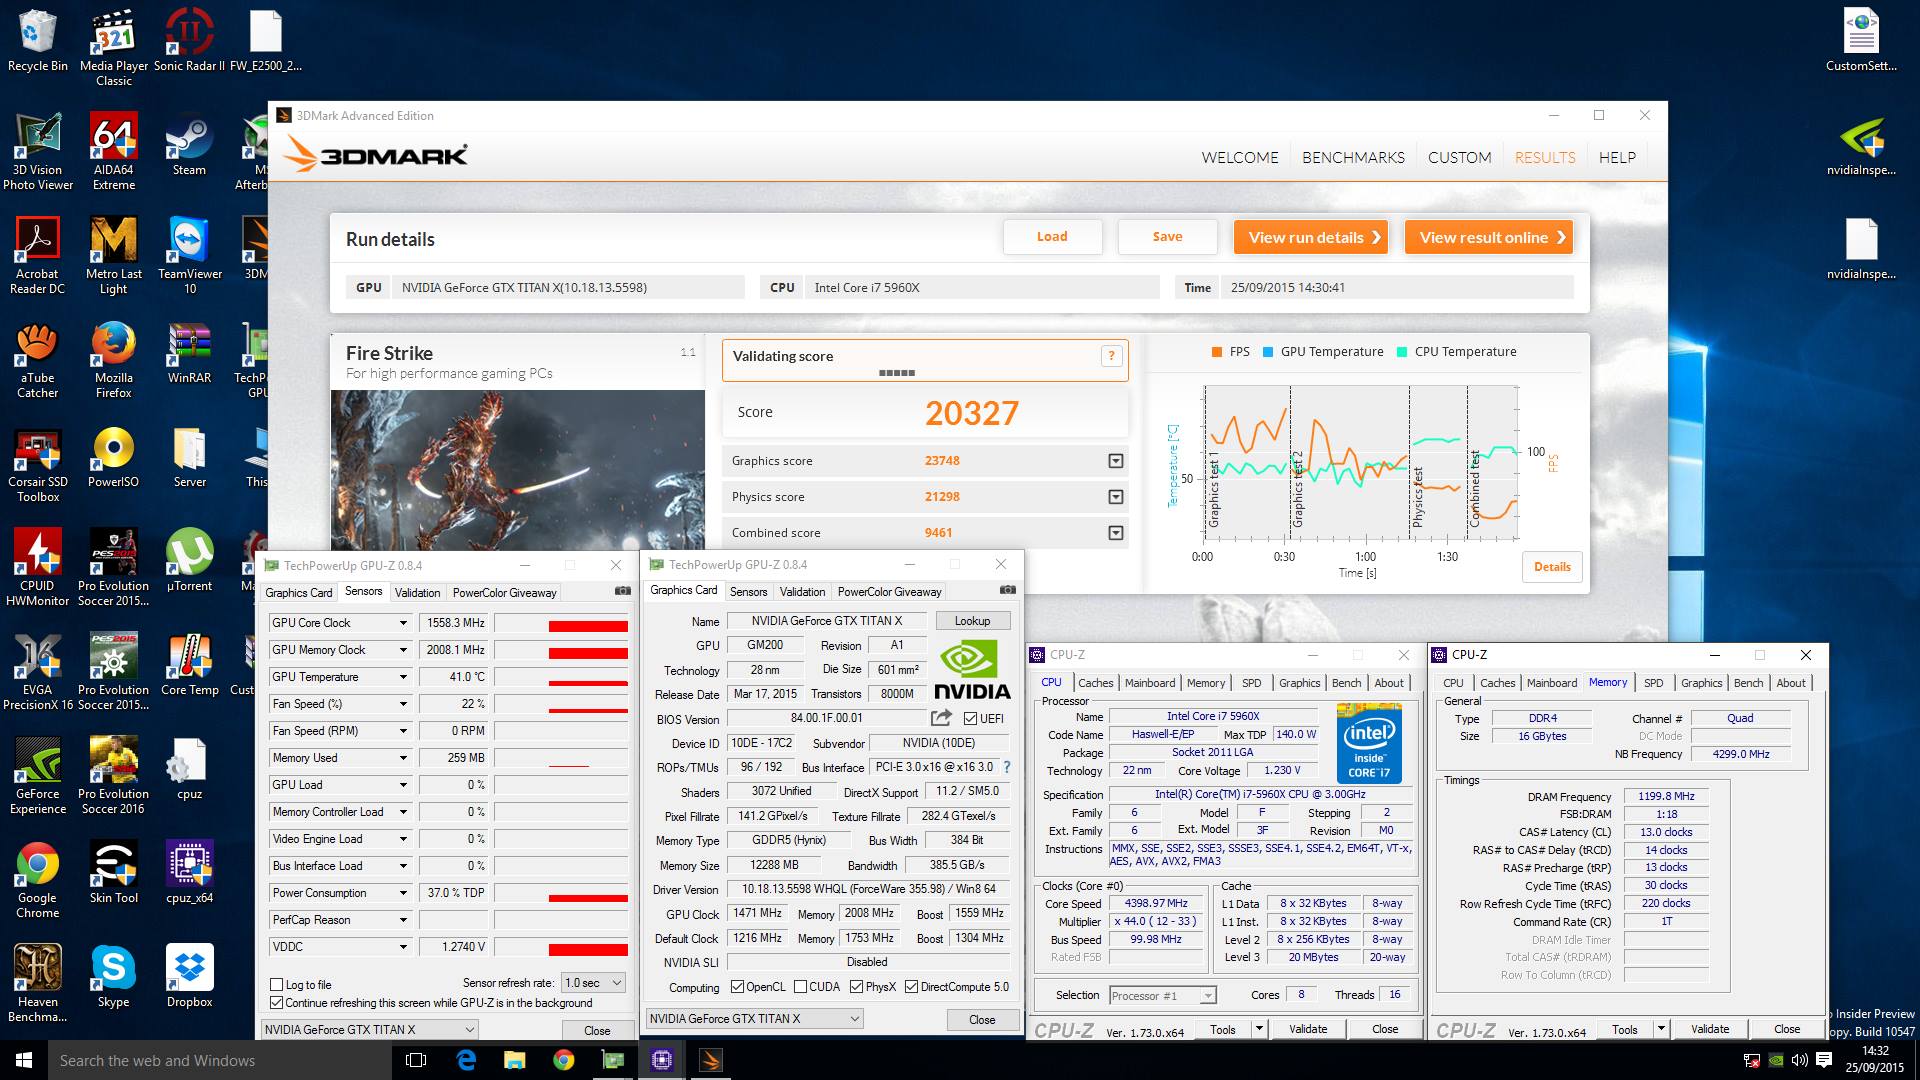Open Acrobat Reader DC desktop icon
Screen dimensions: 1920x1080
(x=37, y=256)
